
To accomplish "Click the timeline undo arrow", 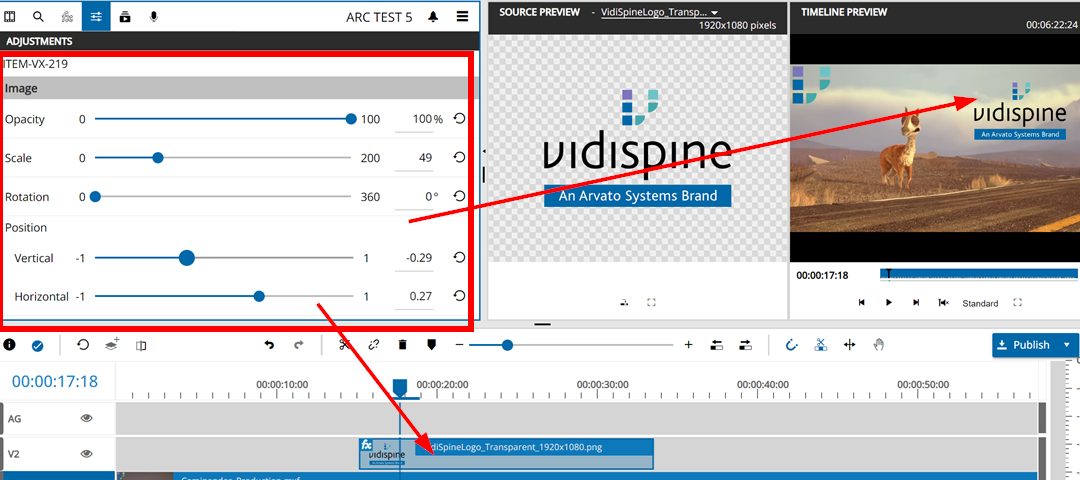I will coord(269,345).
